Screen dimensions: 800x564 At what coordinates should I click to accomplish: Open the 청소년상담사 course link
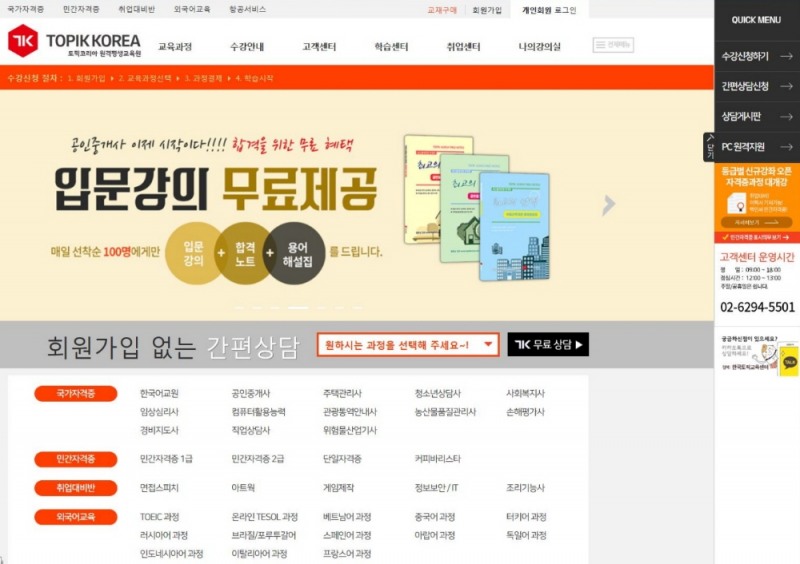(x=438, y=394)
